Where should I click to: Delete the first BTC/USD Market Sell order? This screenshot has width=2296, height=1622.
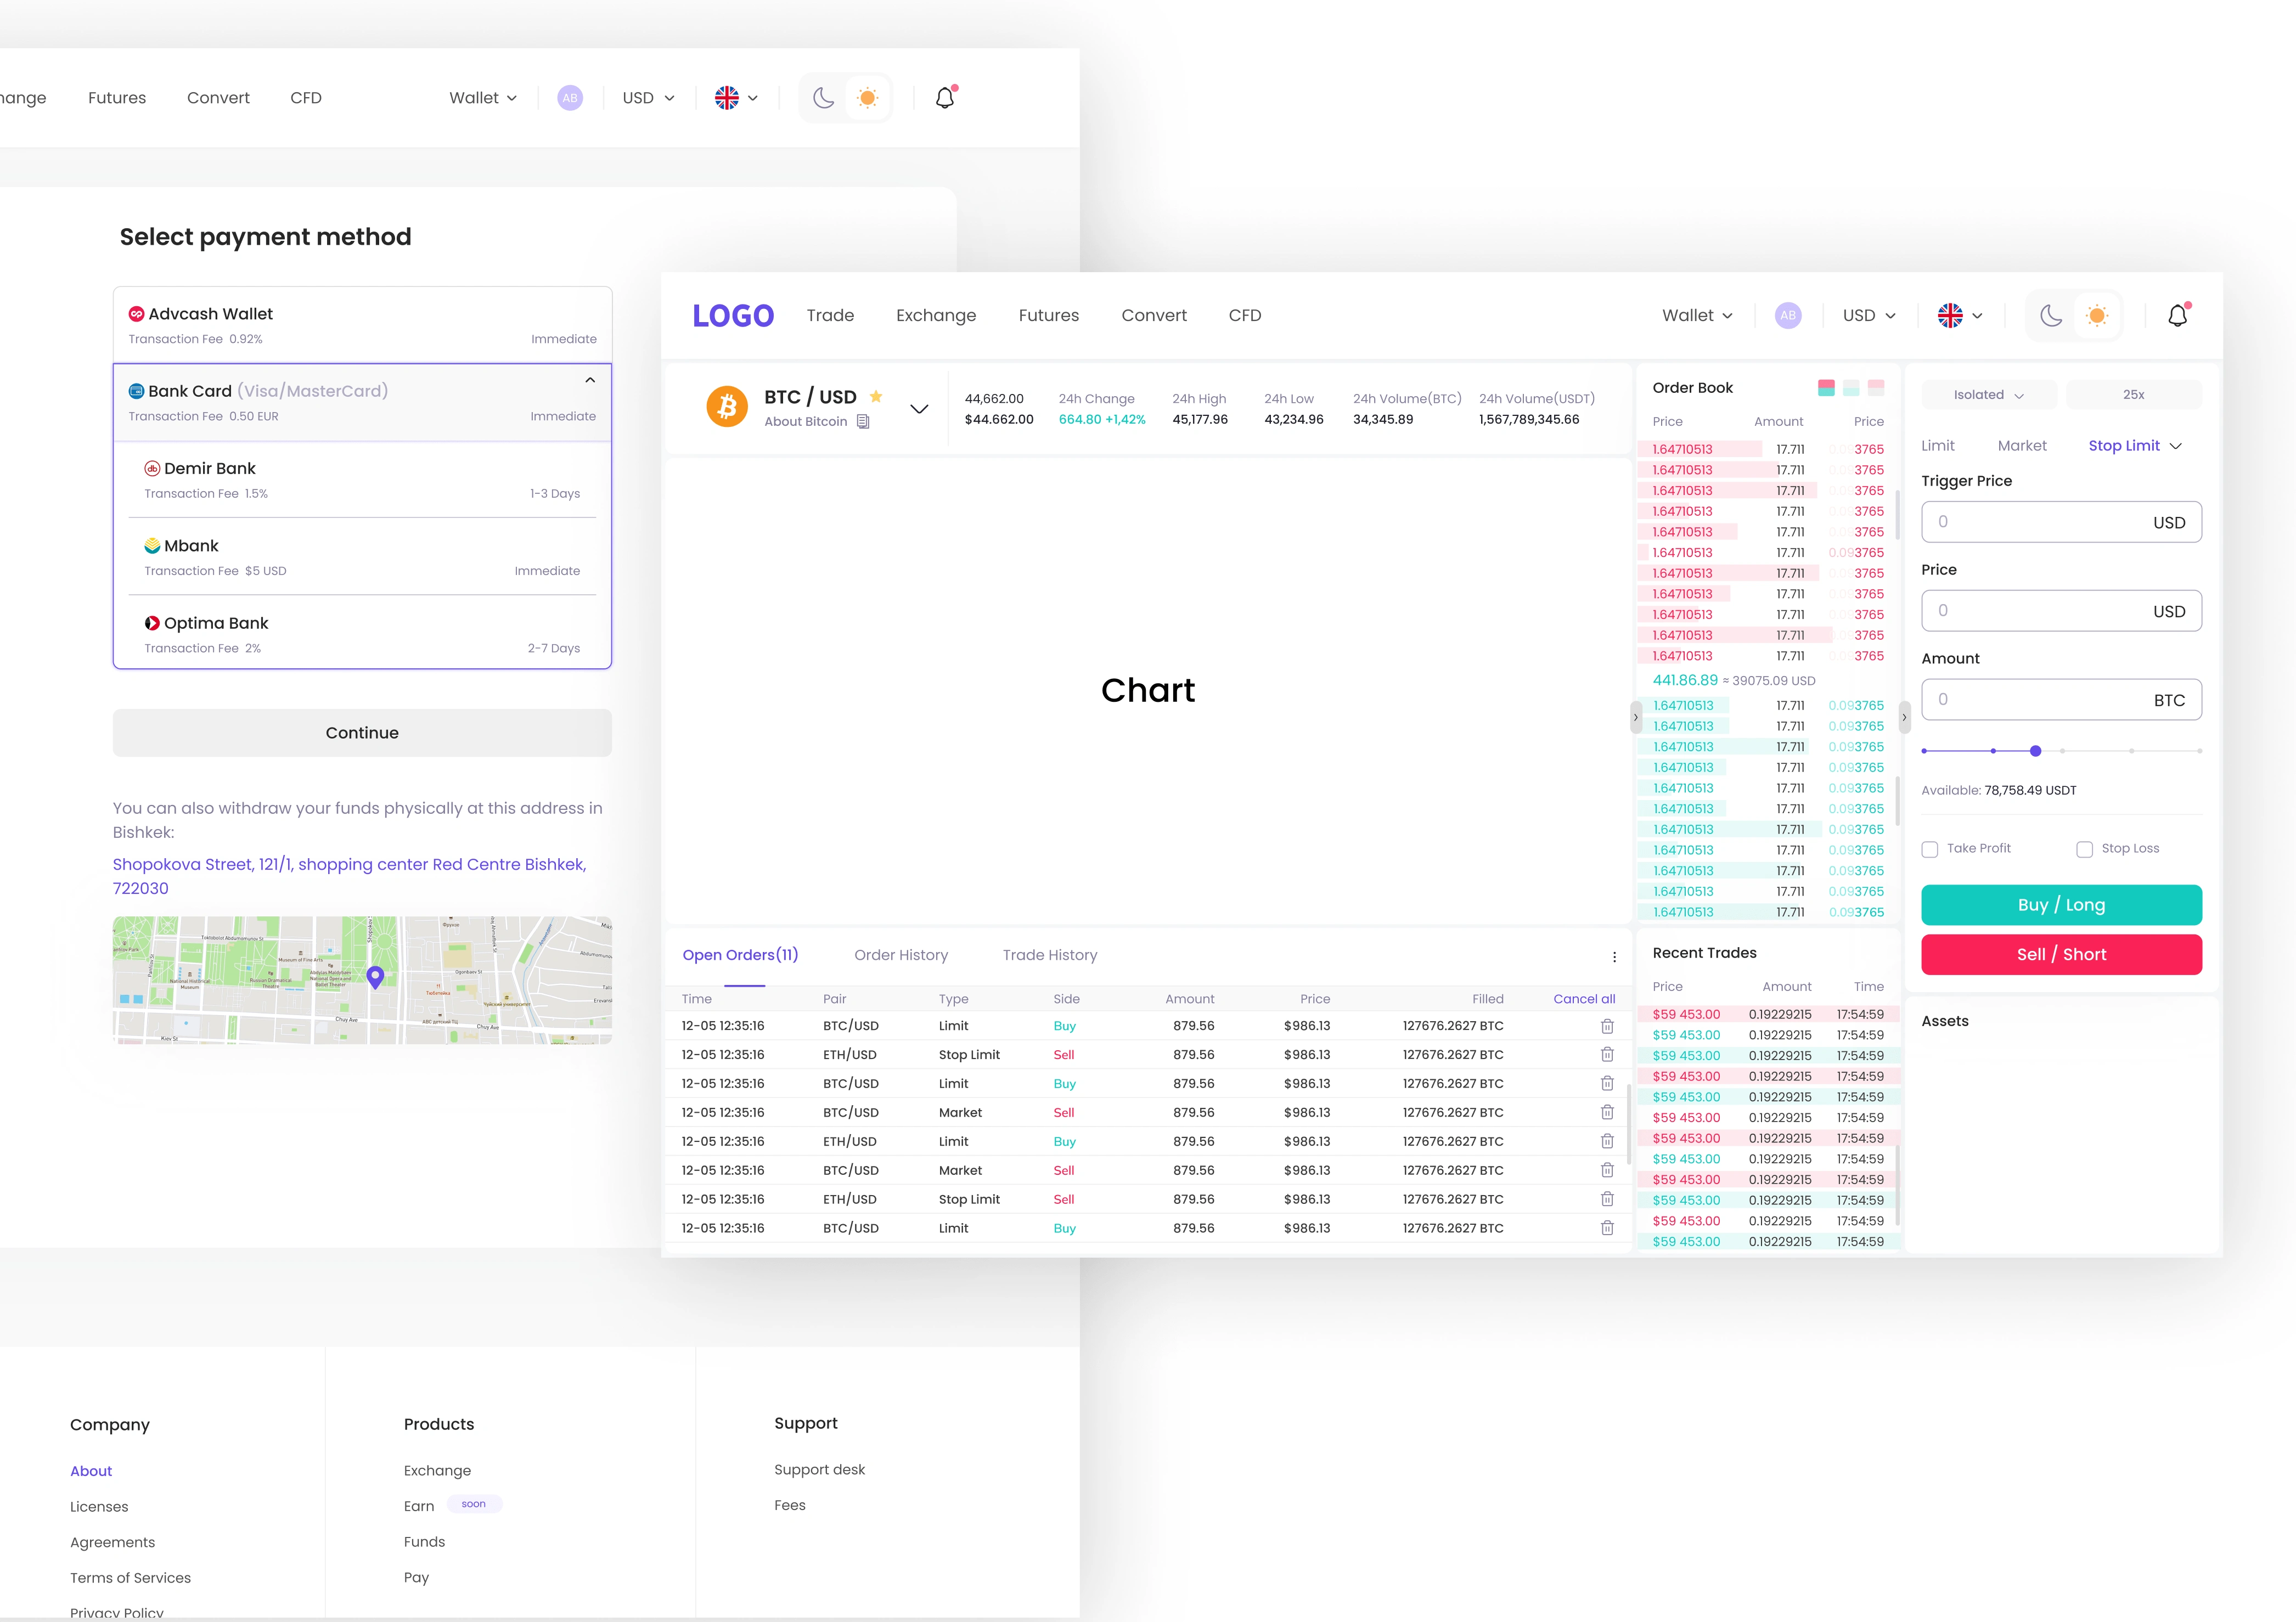point(1607,1112)
